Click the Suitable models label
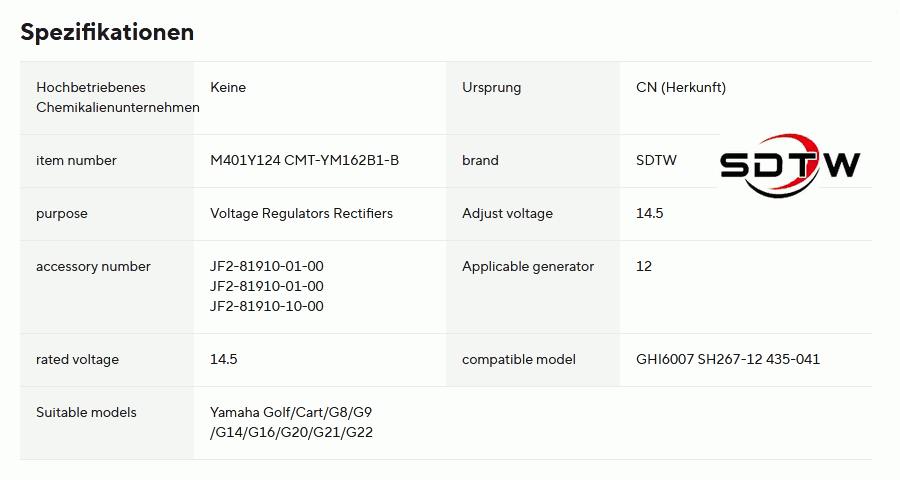Screen dimensions: 900x480 [x=86, y=412]
